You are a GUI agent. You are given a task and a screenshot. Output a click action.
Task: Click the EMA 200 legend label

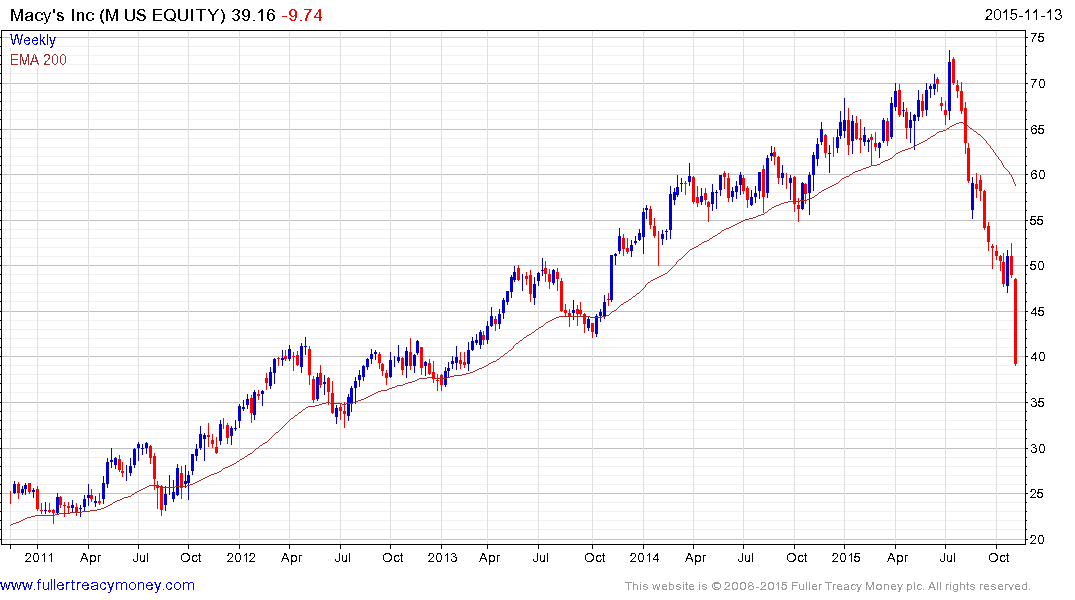tap(38, 60)
